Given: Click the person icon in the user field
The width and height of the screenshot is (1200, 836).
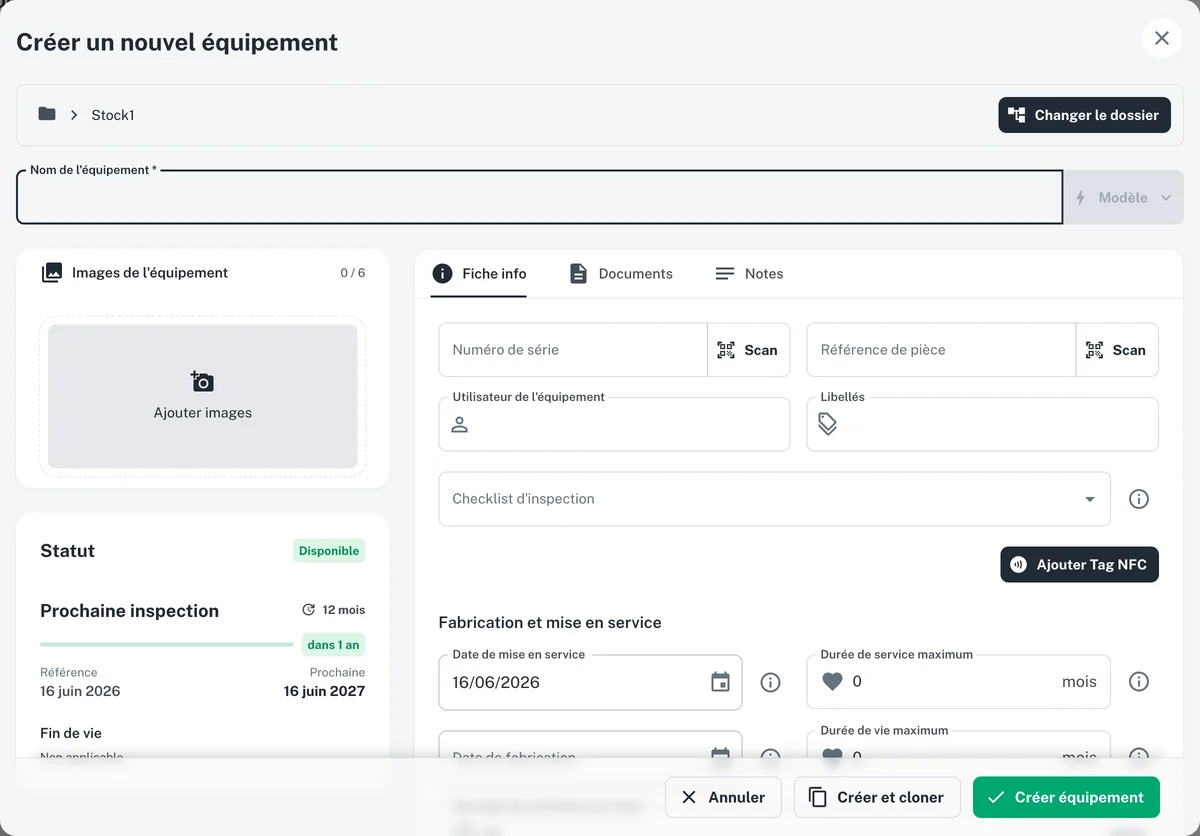Looking at the screenshot, I should [x=460, y=424].
